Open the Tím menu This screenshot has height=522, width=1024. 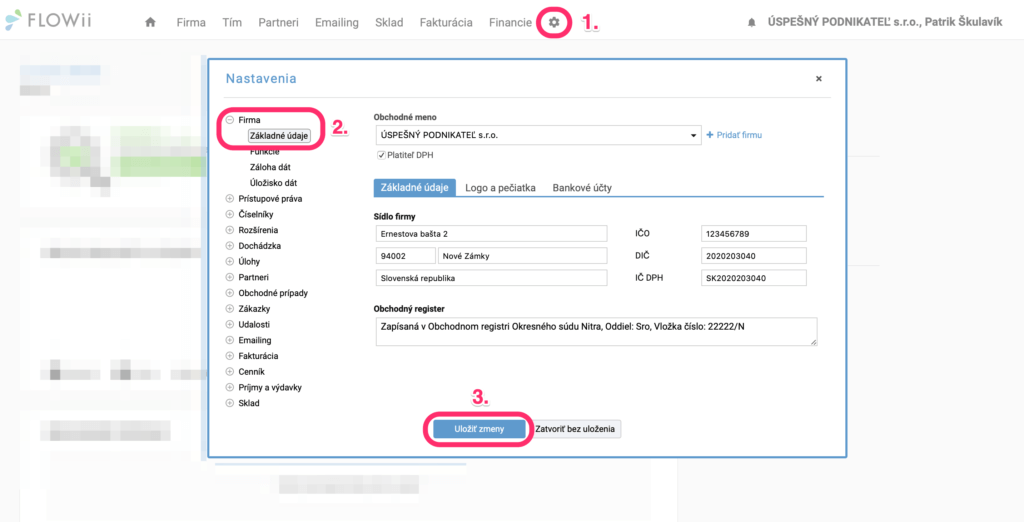pos(232,22)
